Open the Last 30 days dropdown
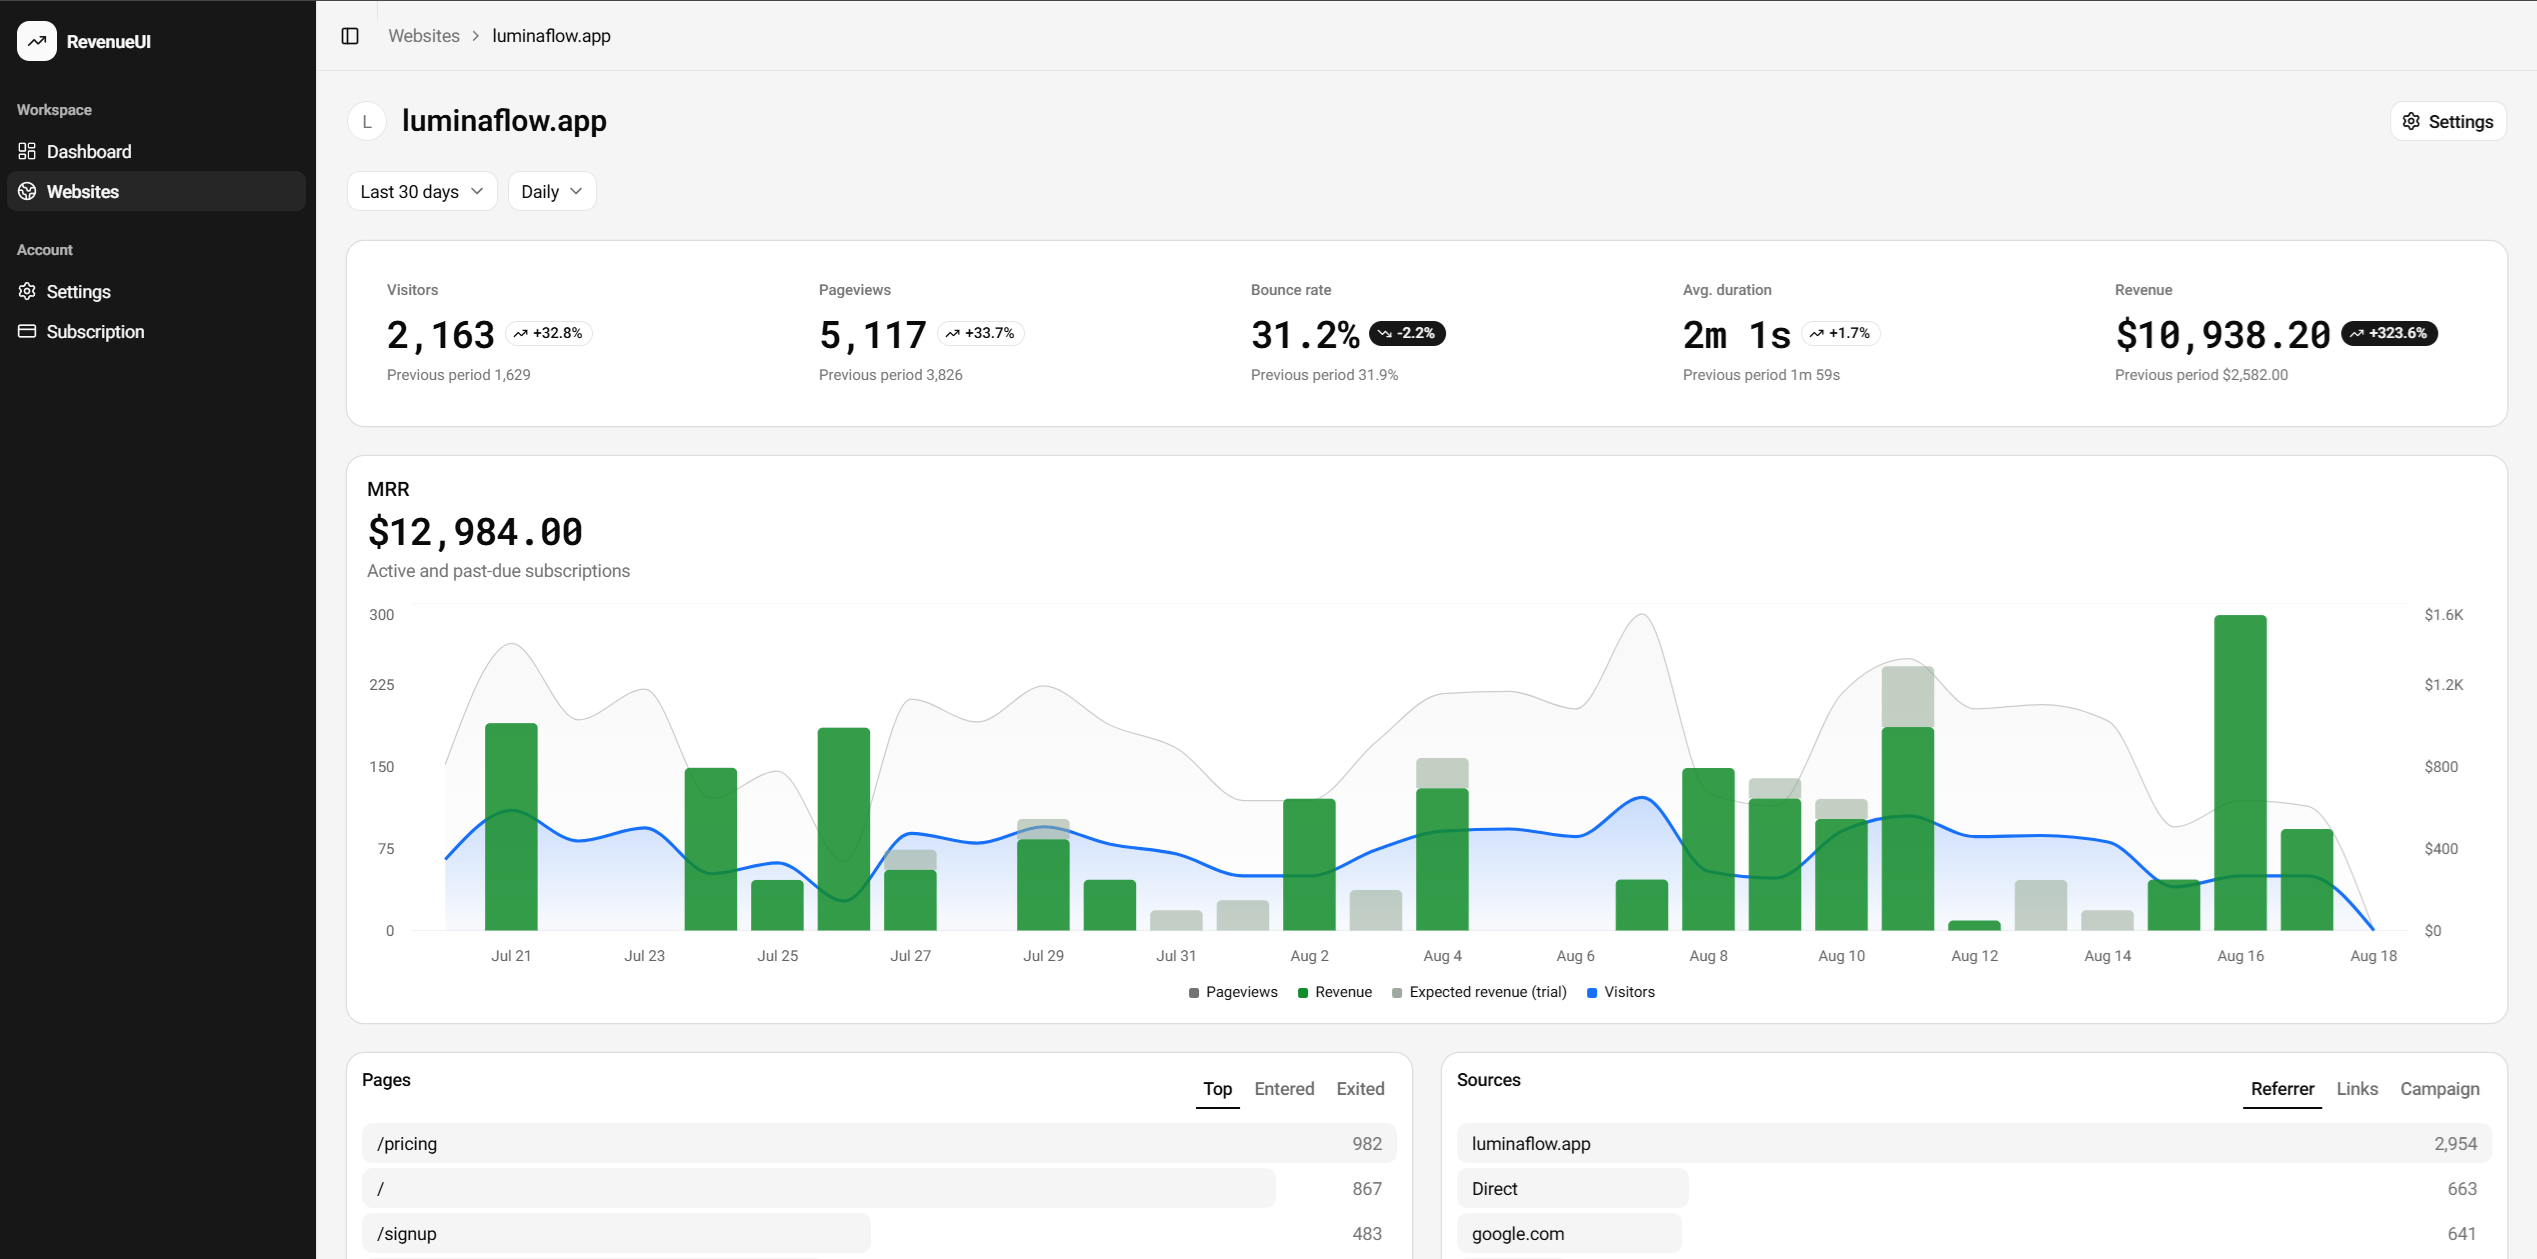 point(422,191)
